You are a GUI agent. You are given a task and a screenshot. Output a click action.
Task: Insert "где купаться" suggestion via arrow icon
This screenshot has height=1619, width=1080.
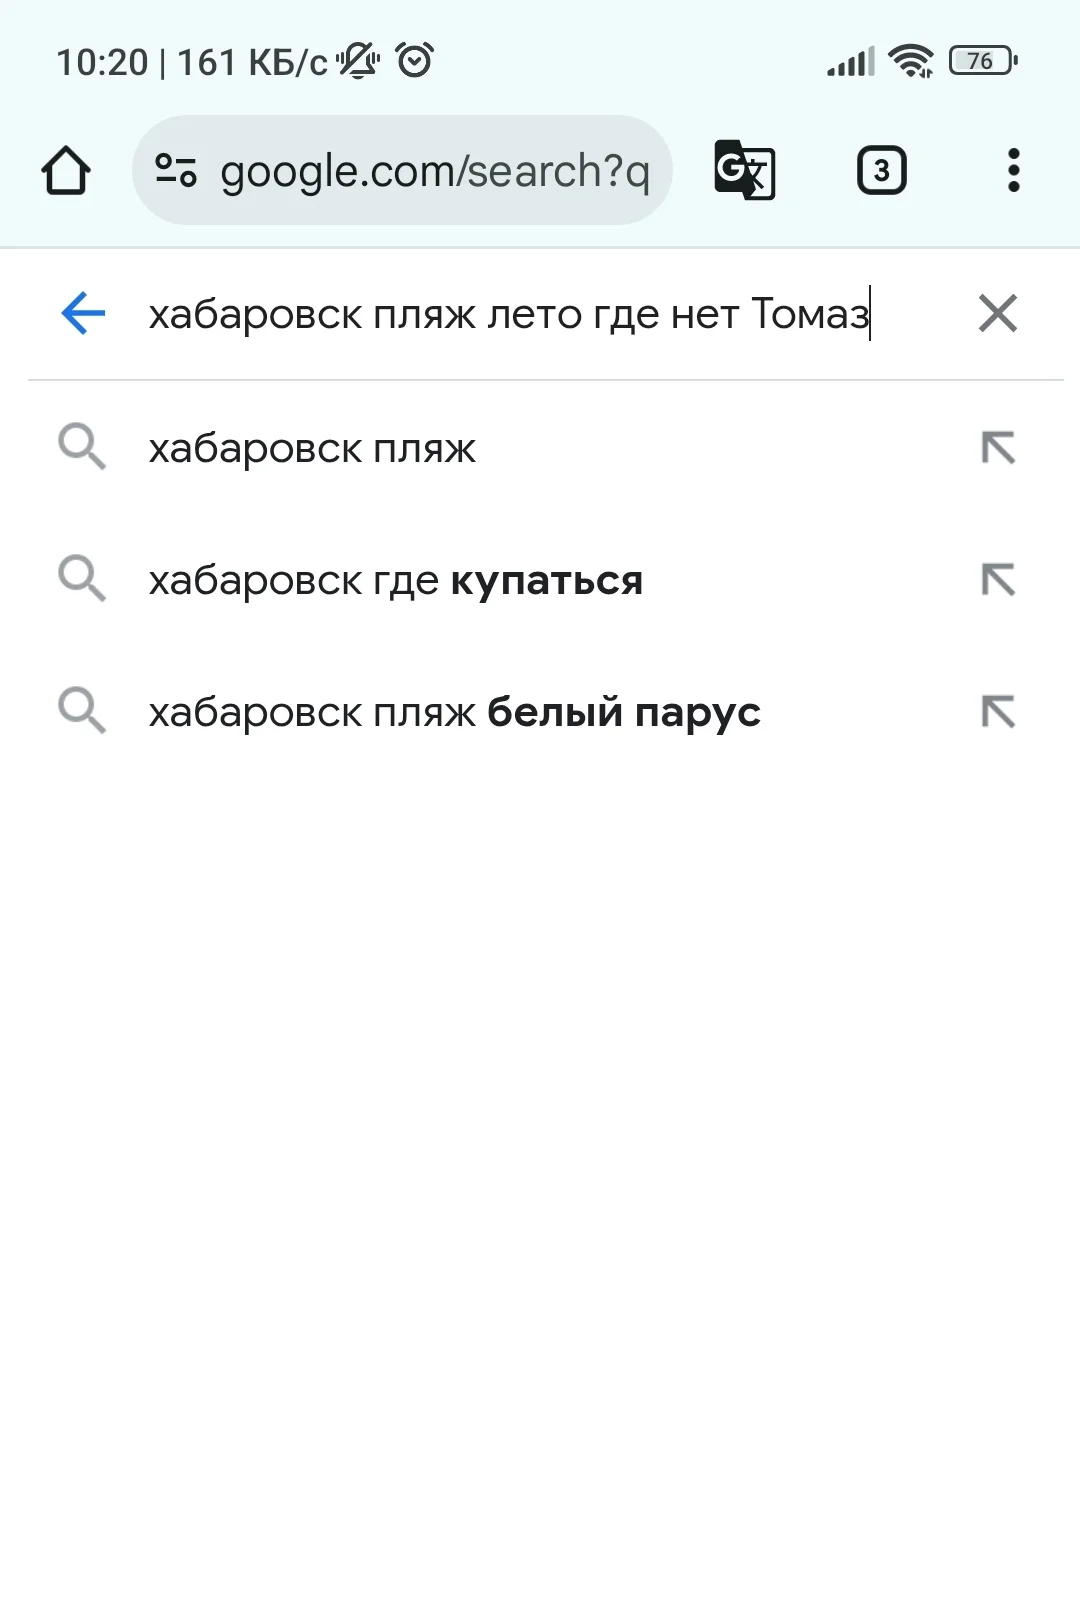[x=997, y=580]
